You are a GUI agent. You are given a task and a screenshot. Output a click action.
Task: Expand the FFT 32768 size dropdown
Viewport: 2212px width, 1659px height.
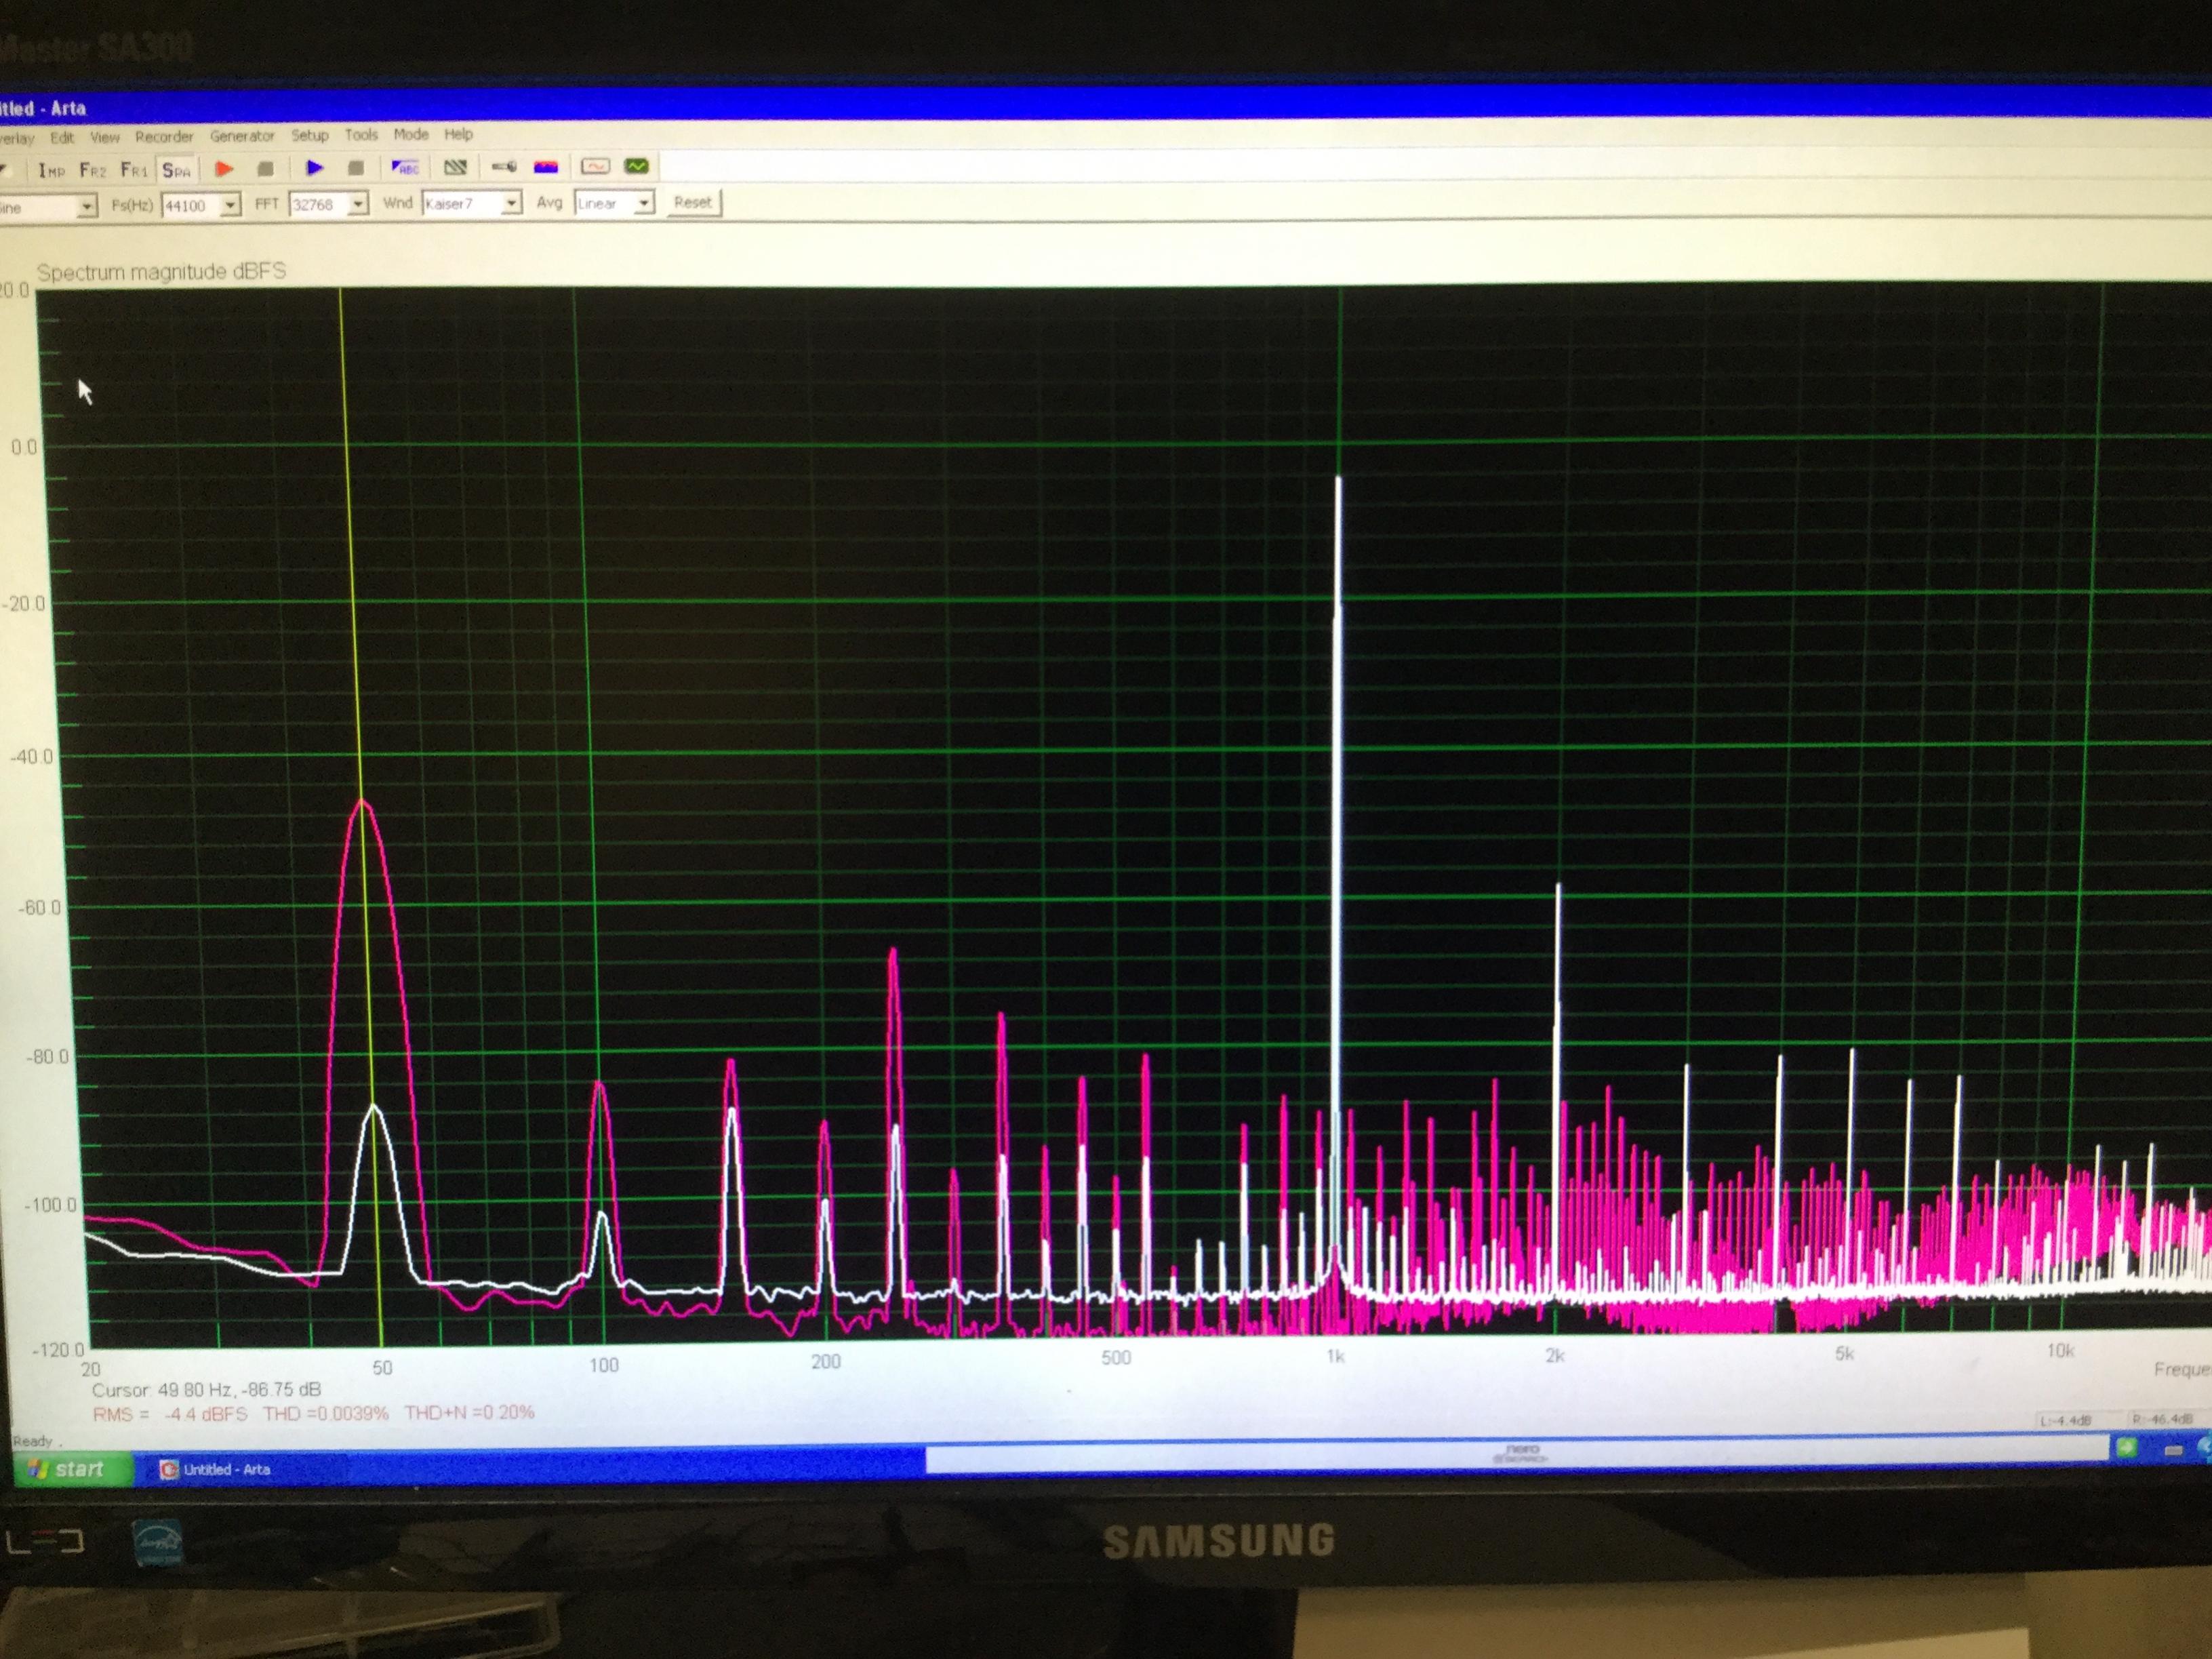point(358,204)
